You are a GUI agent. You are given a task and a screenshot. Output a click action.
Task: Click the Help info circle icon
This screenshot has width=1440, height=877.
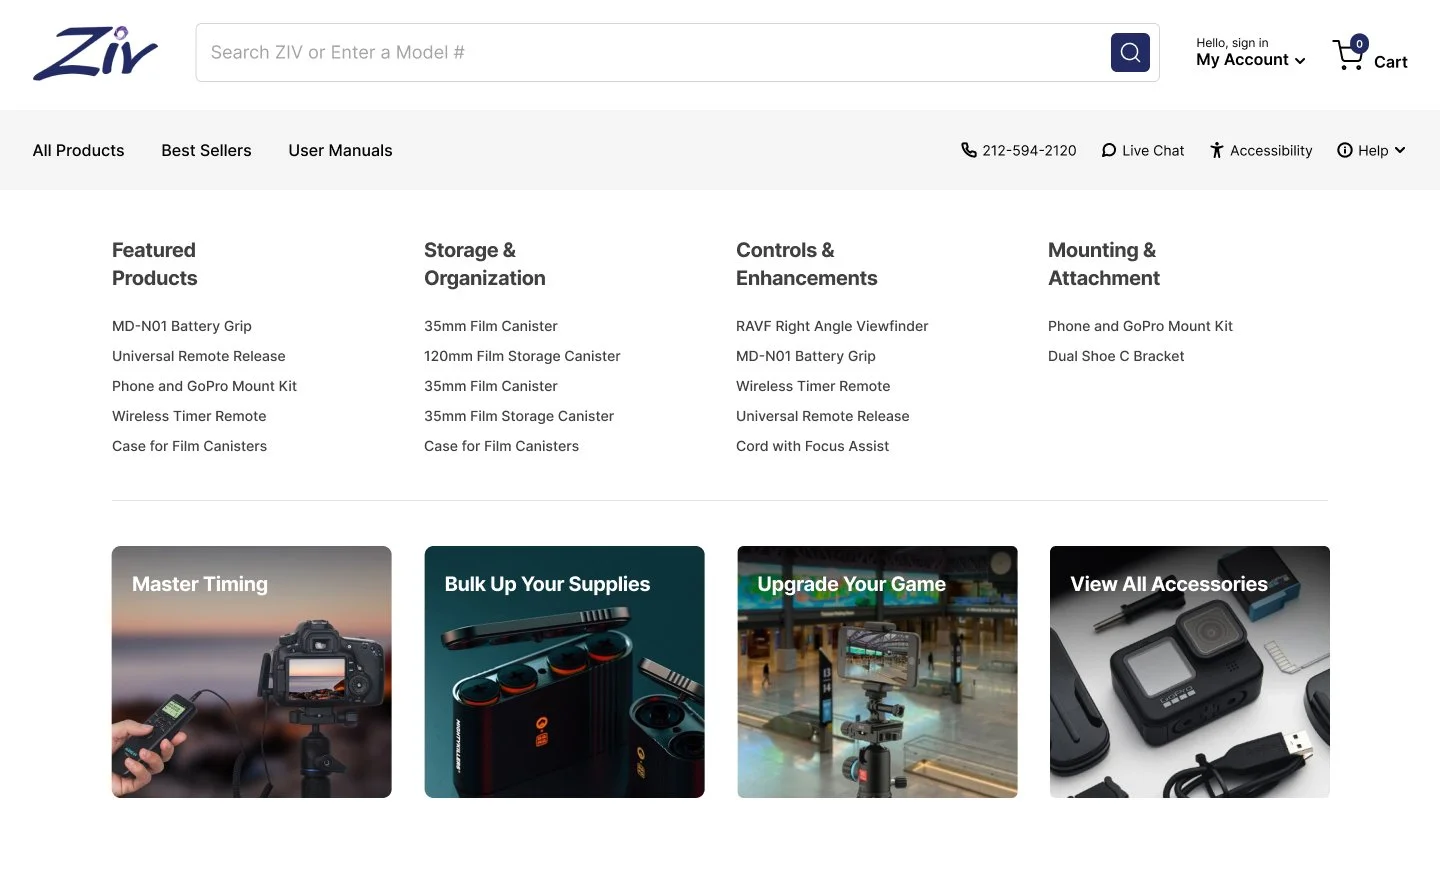tap(1345, 150)
